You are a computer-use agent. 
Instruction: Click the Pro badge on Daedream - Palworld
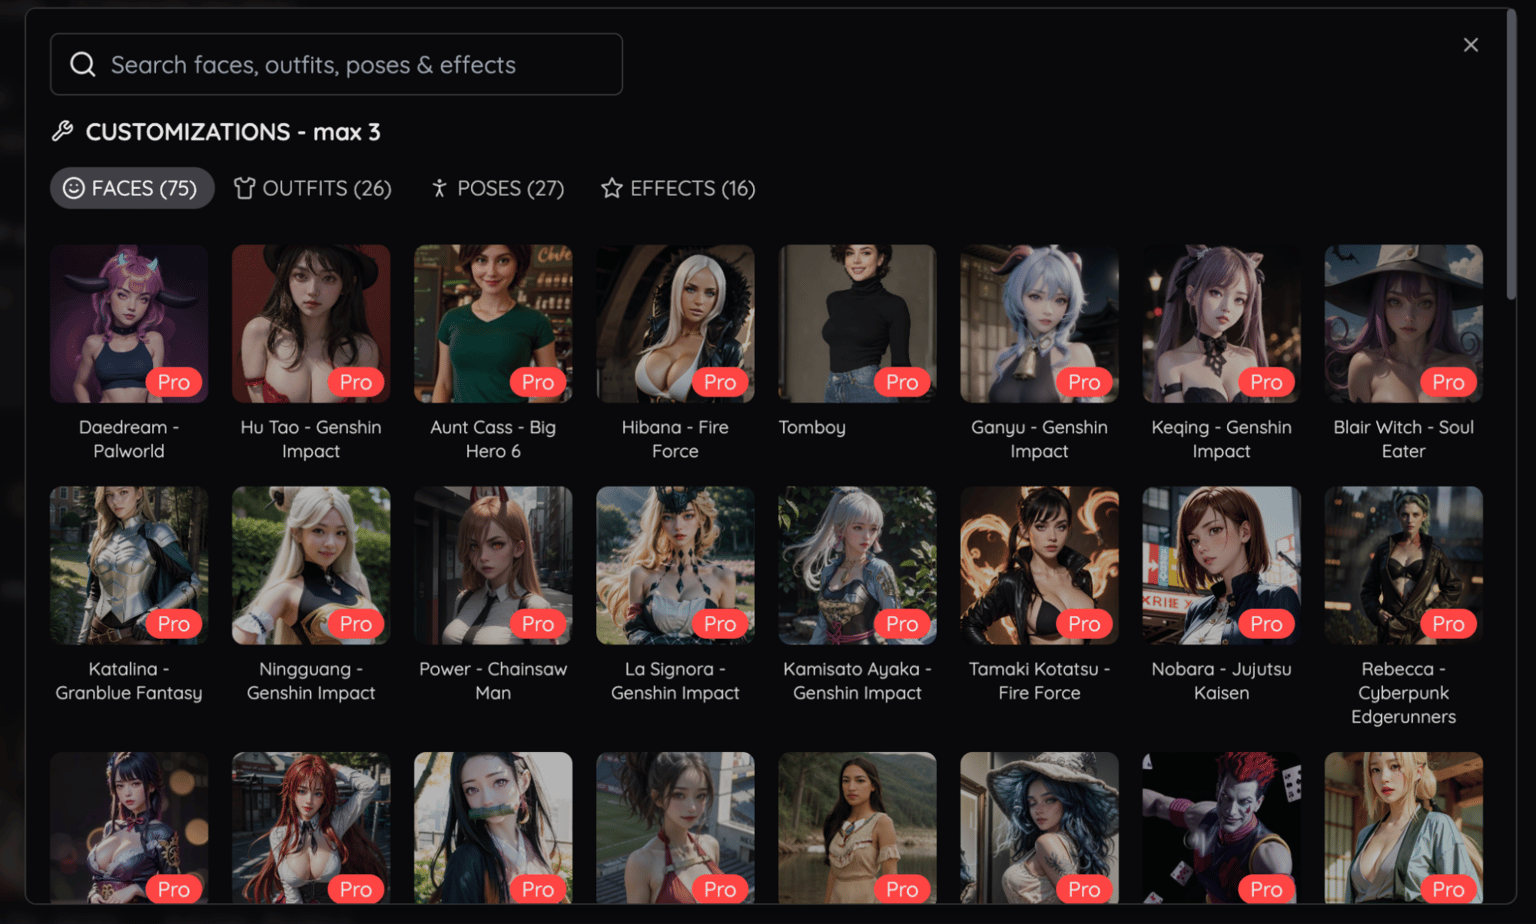174,382
